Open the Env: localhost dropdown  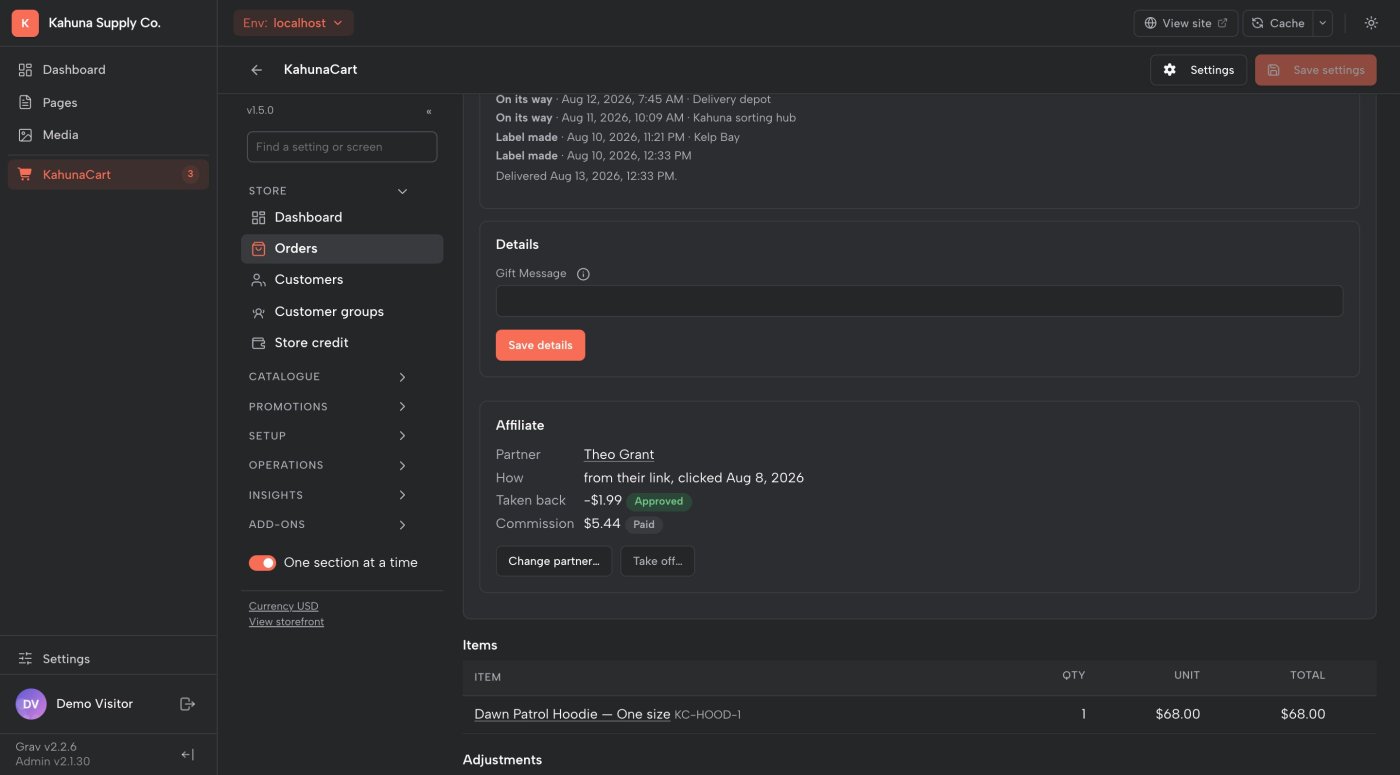click(293, 23)
